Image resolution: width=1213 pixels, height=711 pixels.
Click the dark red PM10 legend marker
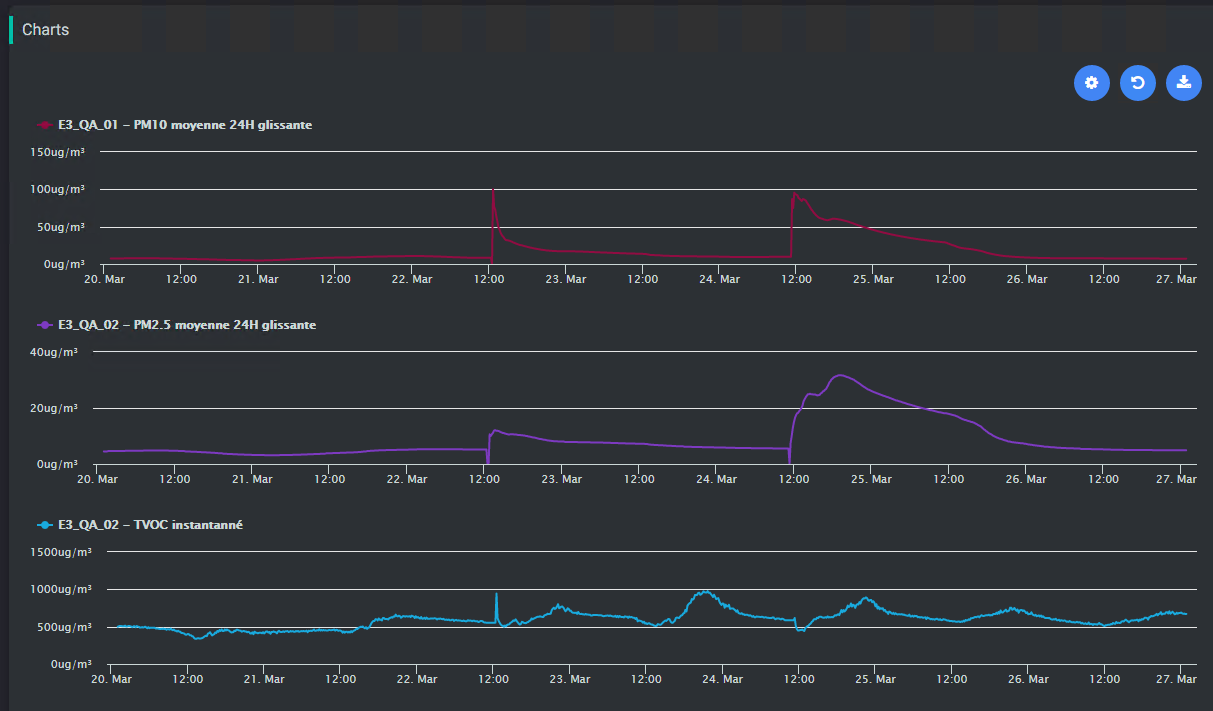coord(44,125)
